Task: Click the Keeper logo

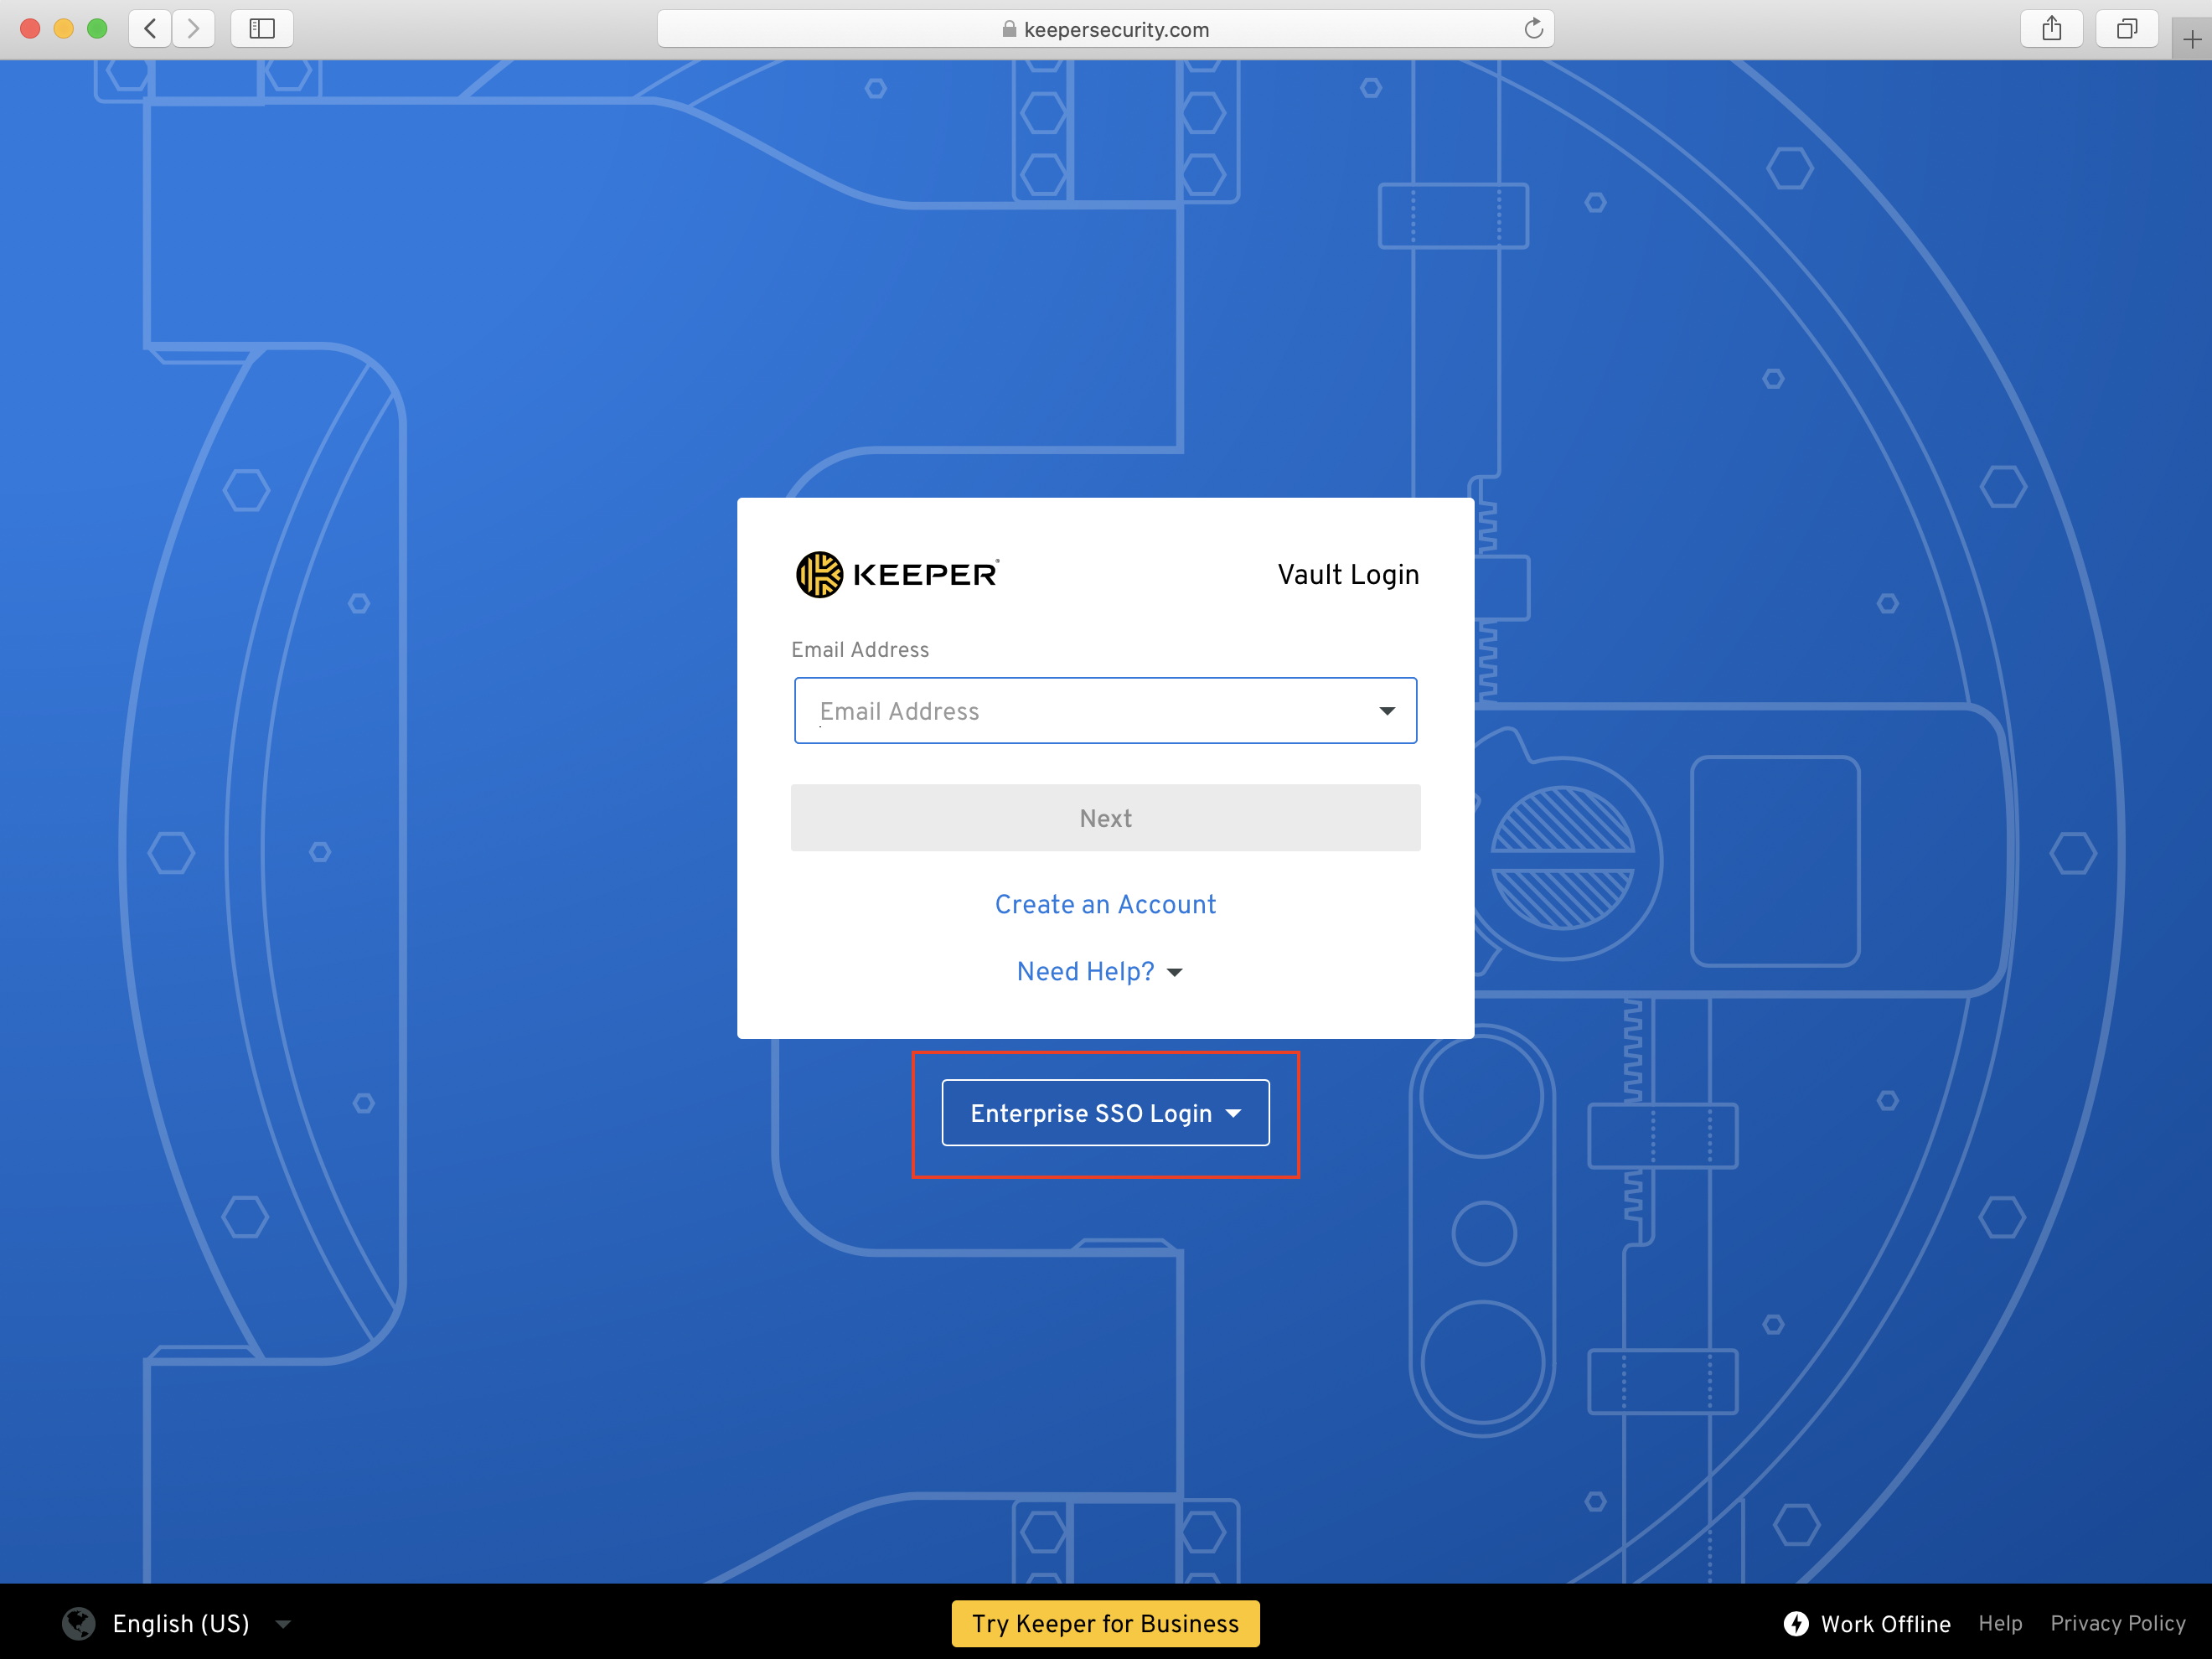Action: click(x=897, y=574)
